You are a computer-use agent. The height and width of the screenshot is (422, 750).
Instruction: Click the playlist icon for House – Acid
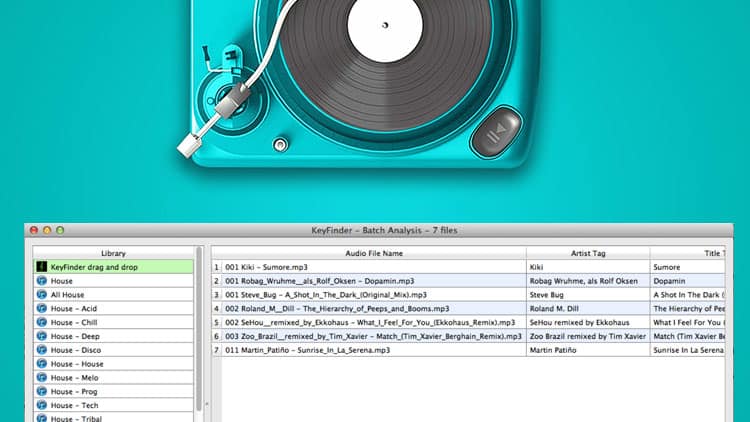point(42,309)
